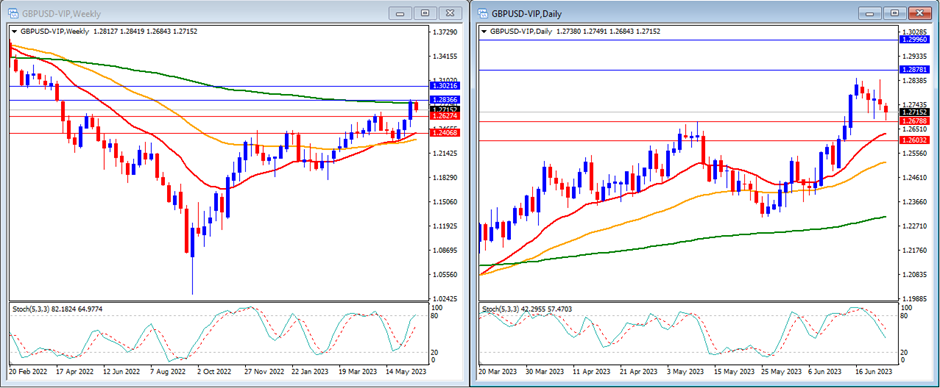Viewport: 940px width, 388px height.
Task: Select the blue 1.29960 price label
Action: click(x=914, y=40)
